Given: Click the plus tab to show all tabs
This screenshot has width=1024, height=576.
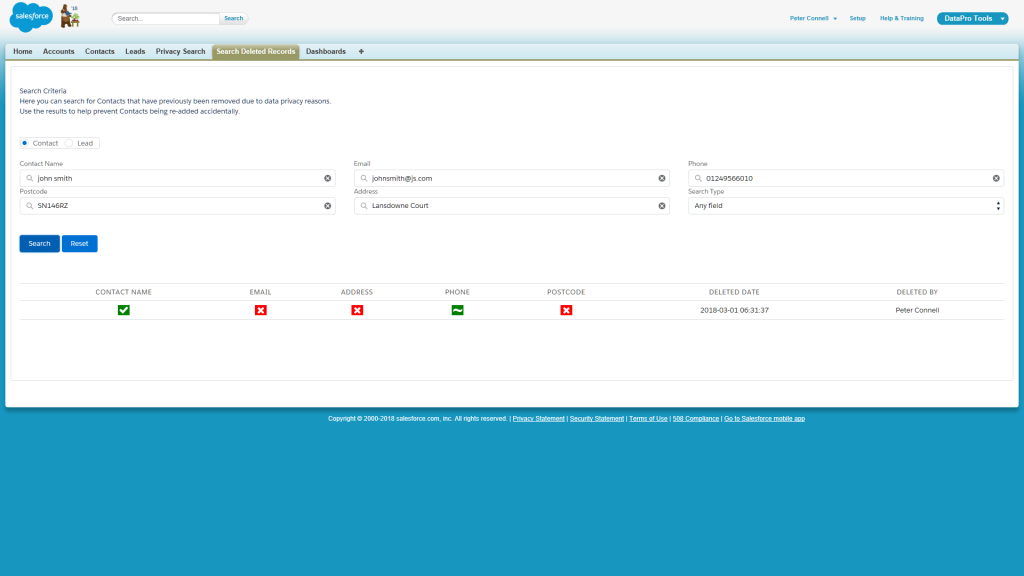Looking at the screenshot, I should tap(361, 51).
